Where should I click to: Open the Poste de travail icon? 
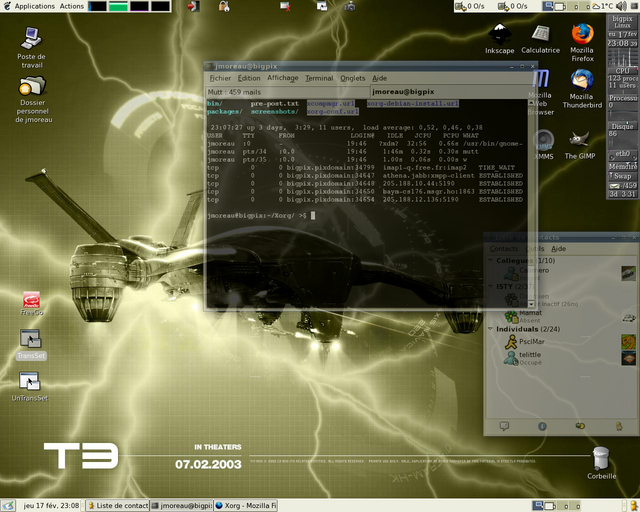point(31,47)
